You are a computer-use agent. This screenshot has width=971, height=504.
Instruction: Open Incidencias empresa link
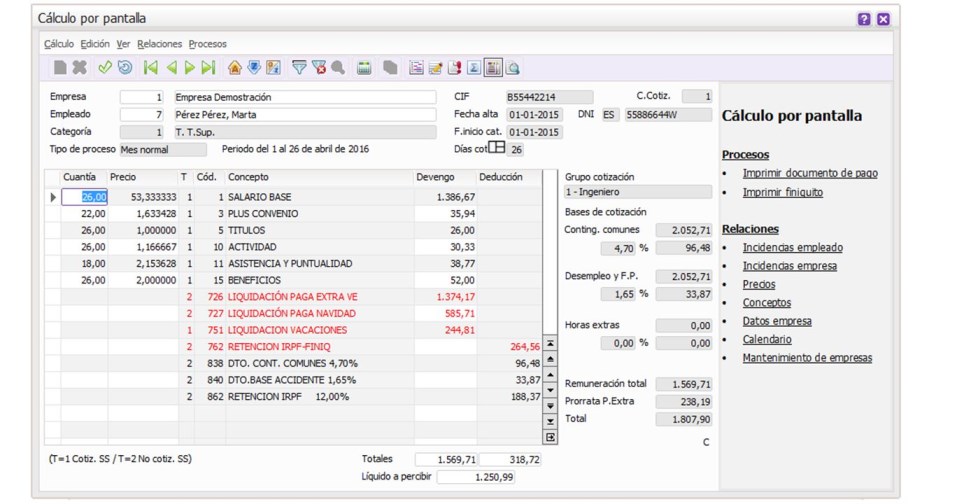[790, 266]
